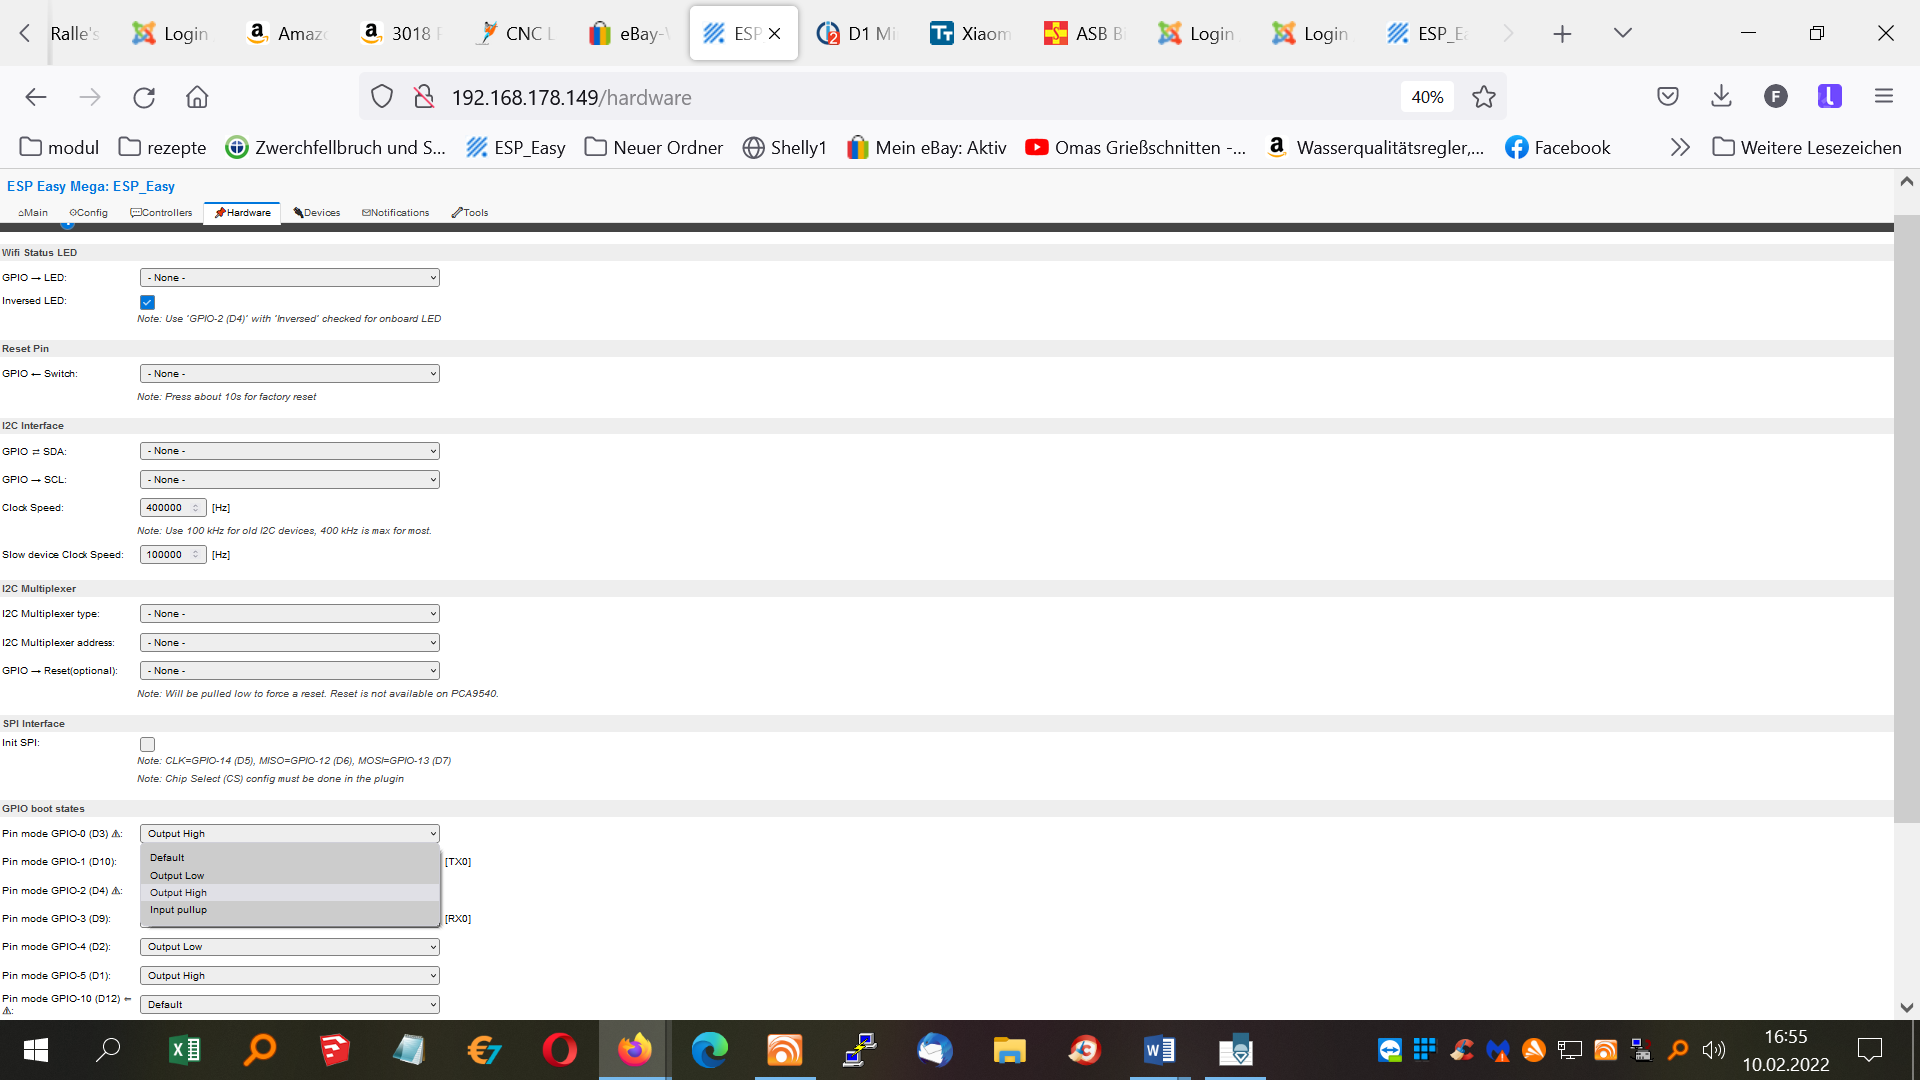Viewport: 1920px width, 1080px height.
Task: Open the GPIO SDA dropdown
Action: pyautogui.click(x=289, y=451)
